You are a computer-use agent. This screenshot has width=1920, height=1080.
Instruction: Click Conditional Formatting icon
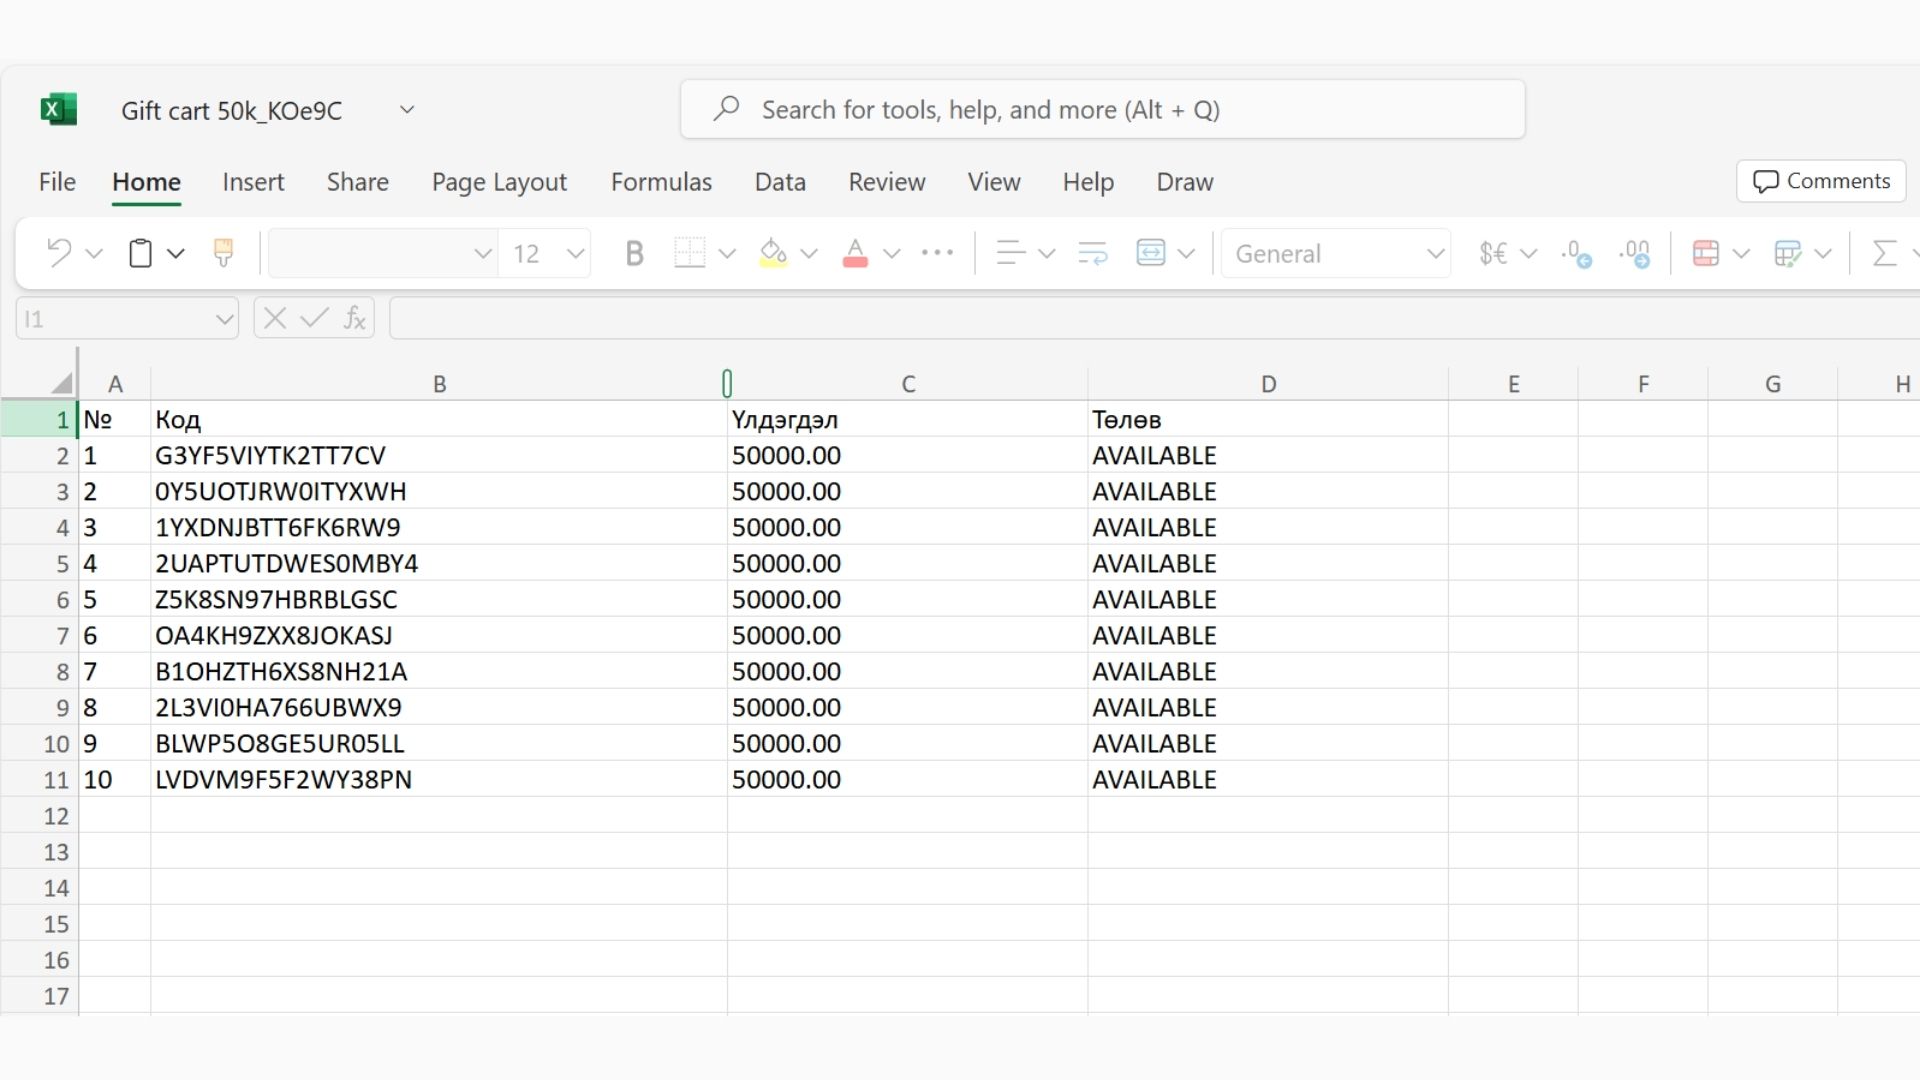pos(1706,253)
